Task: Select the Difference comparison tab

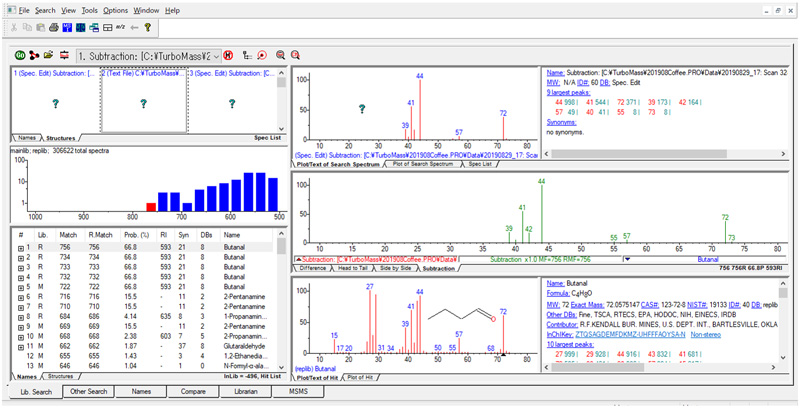Action: (x=312, y=268)
